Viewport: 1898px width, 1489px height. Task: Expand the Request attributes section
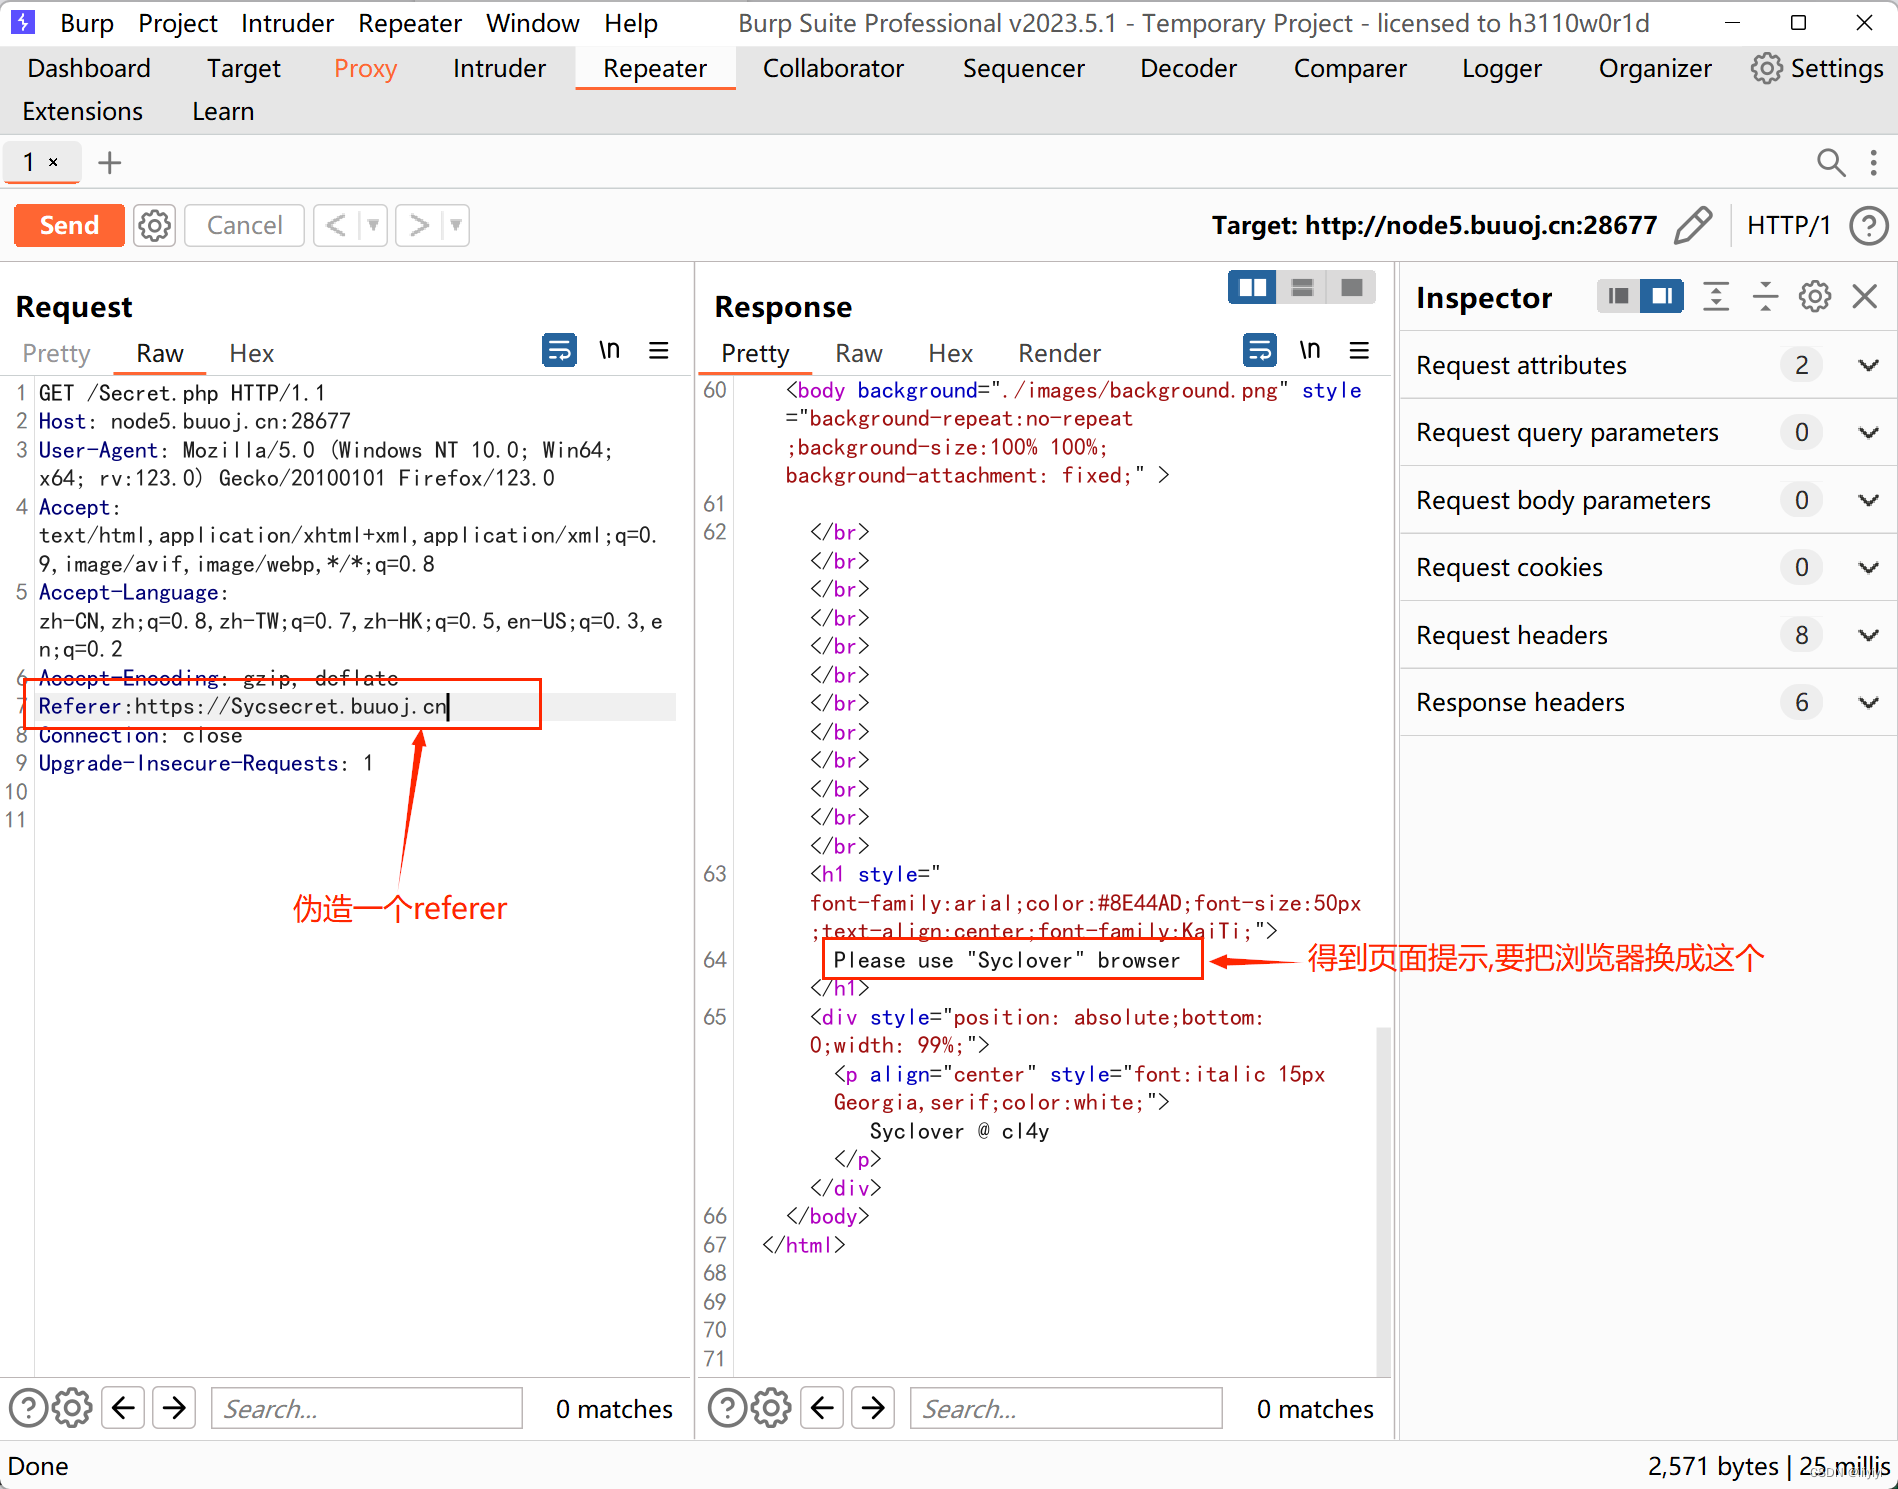(1648, 365)
